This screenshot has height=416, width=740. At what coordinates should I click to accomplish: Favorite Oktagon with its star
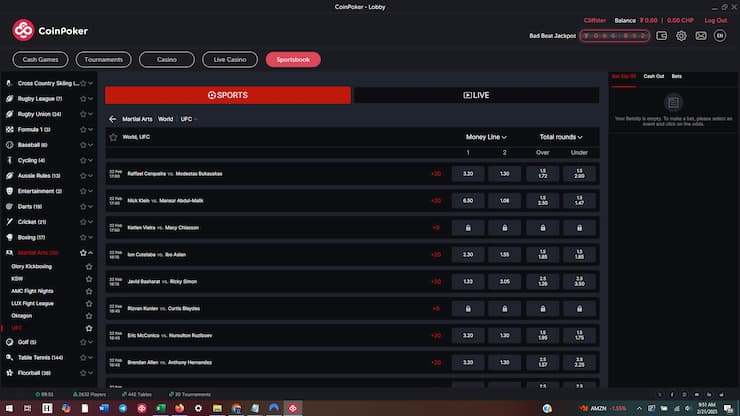(x=89, y=315)
